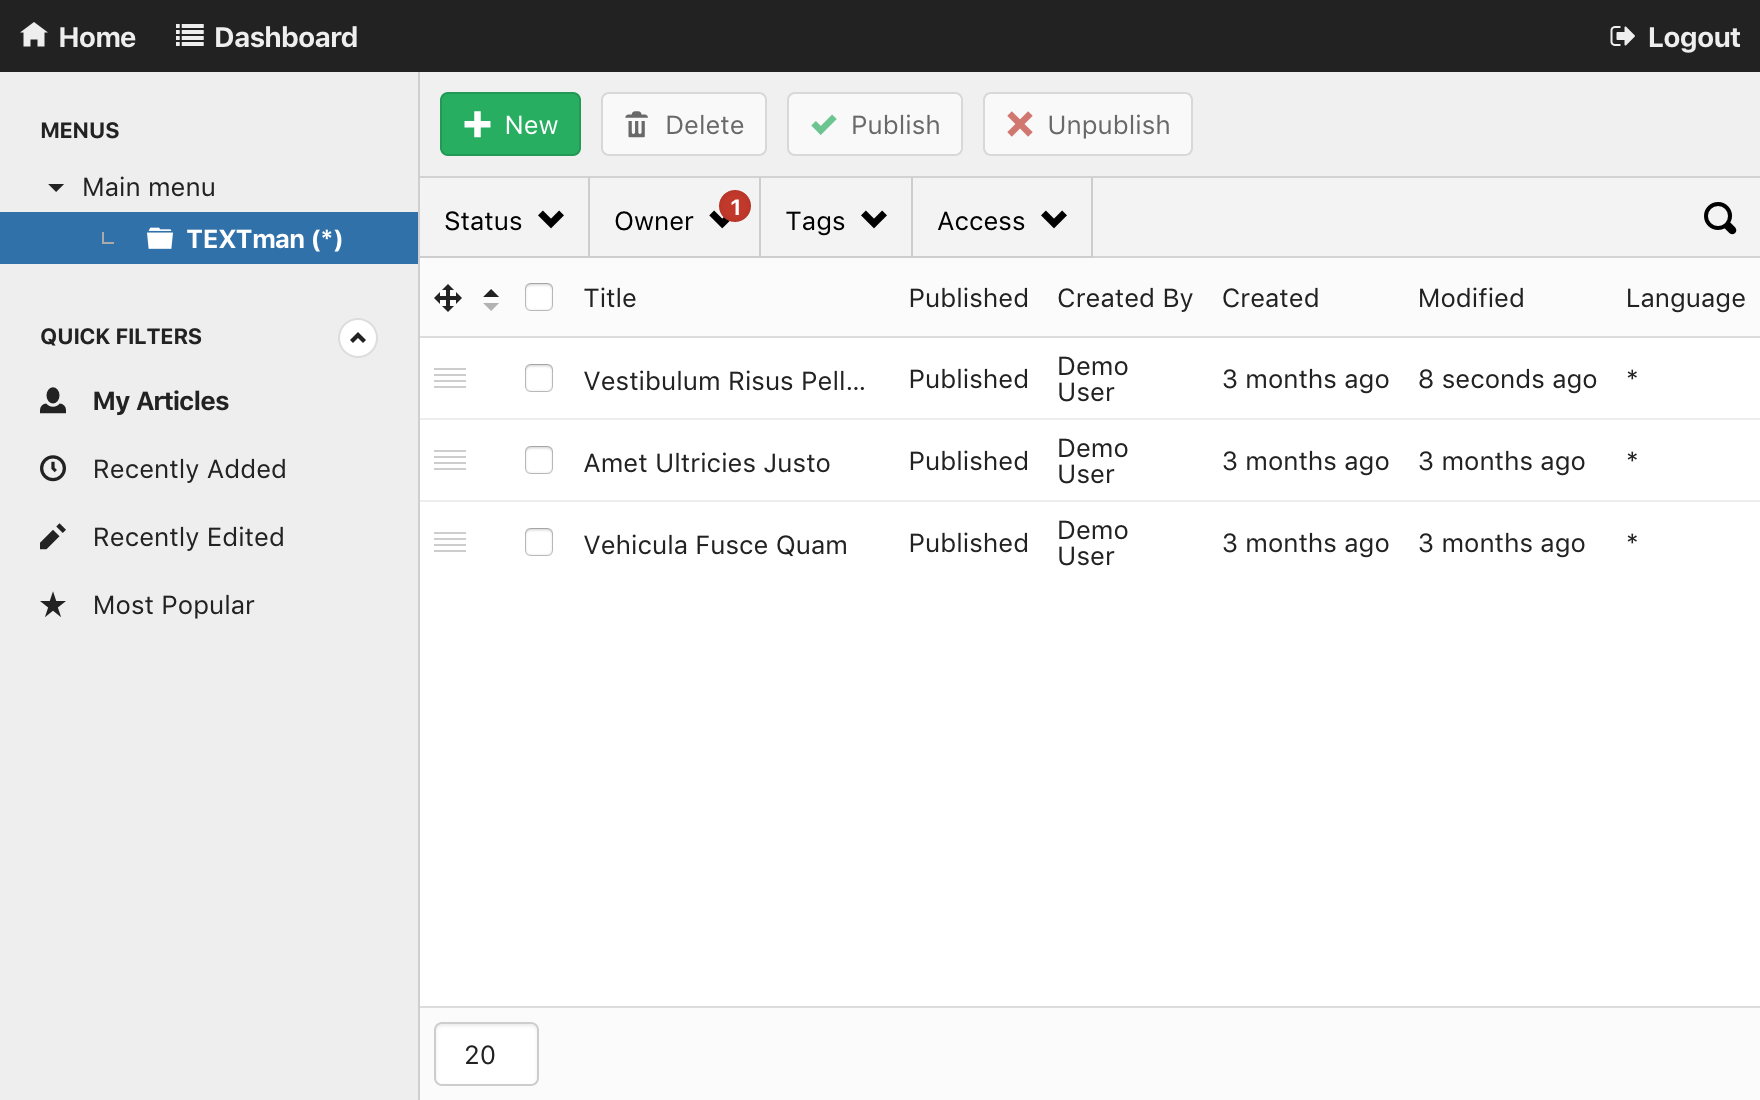Viewport: 1760px width, 1100px height.
Task: Tick the Vestibulum Risus article checkbox
Action: 539,378
